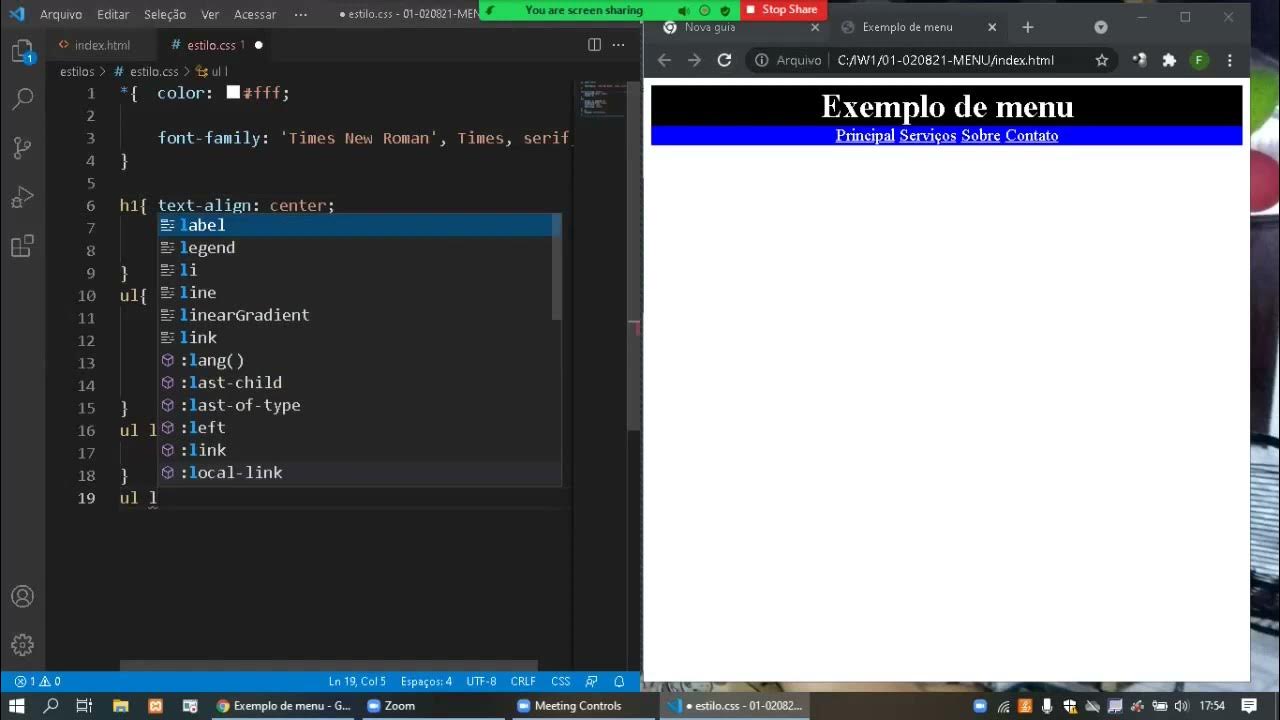Open the Extensions view
Screen dimensions: 1280x720
coord(22,246)
